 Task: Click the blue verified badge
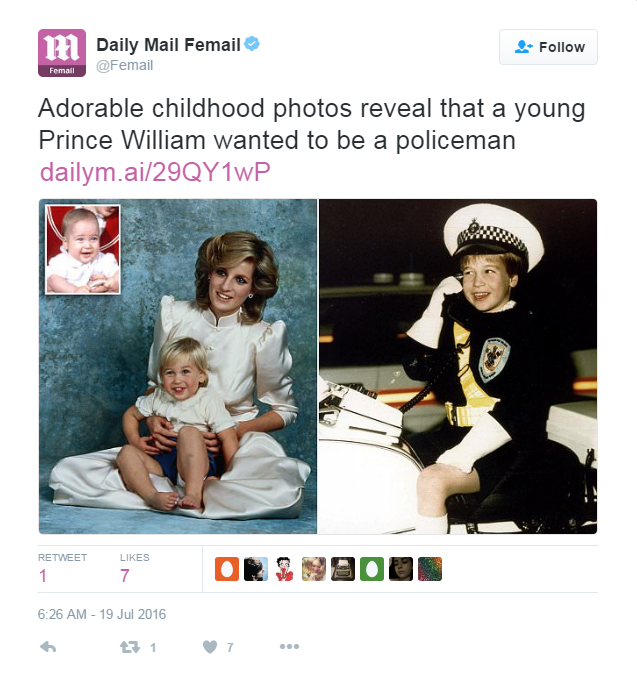(253, 45)
